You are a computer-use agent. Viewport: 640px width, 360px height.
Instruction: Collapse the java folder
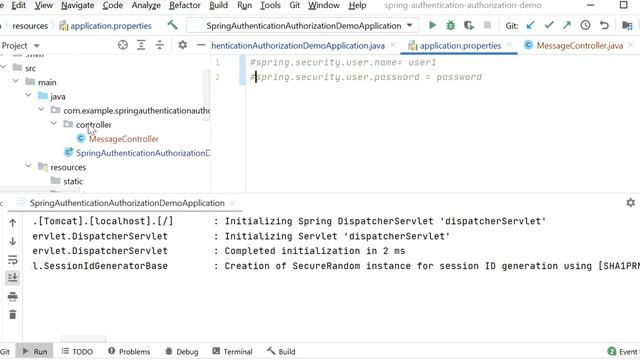pyautogui.click(x=29, y=96)
